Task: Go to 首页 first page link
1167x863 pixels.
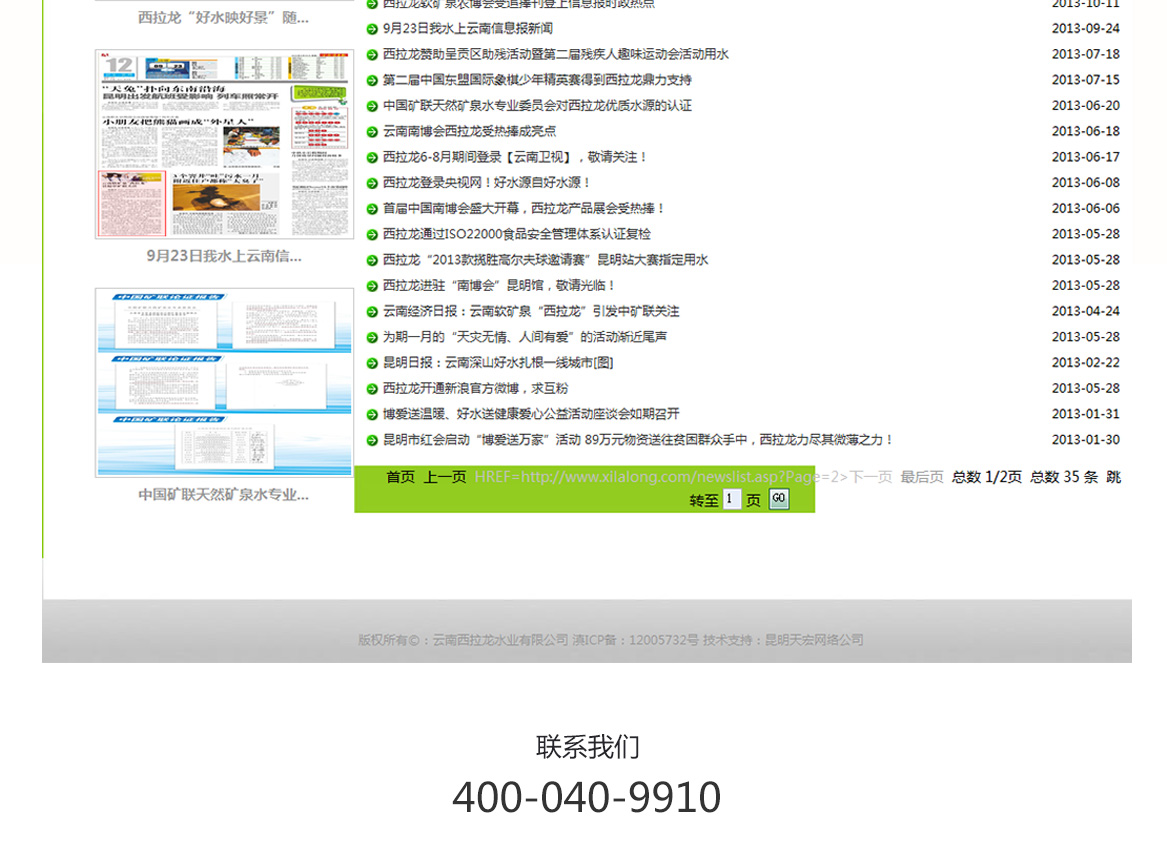Action: tap(400, 477)
